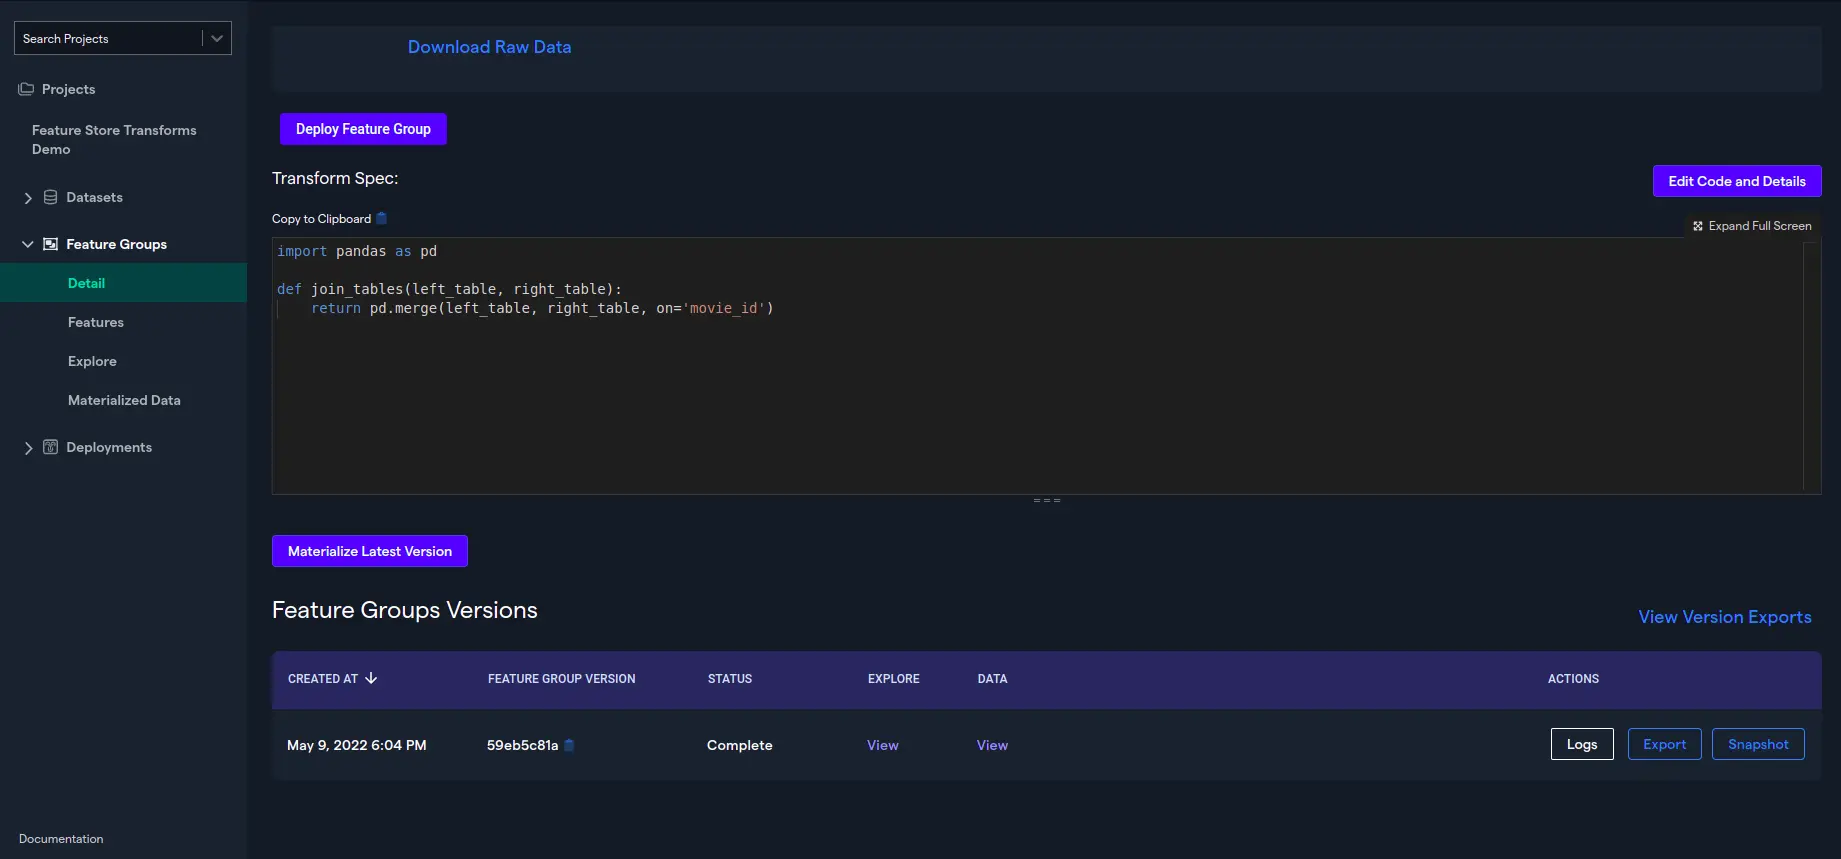Open Materialized Data in the sidebar
Image resolution: width=1841 pixels, height=859 pixels.
tap(123, 400)
